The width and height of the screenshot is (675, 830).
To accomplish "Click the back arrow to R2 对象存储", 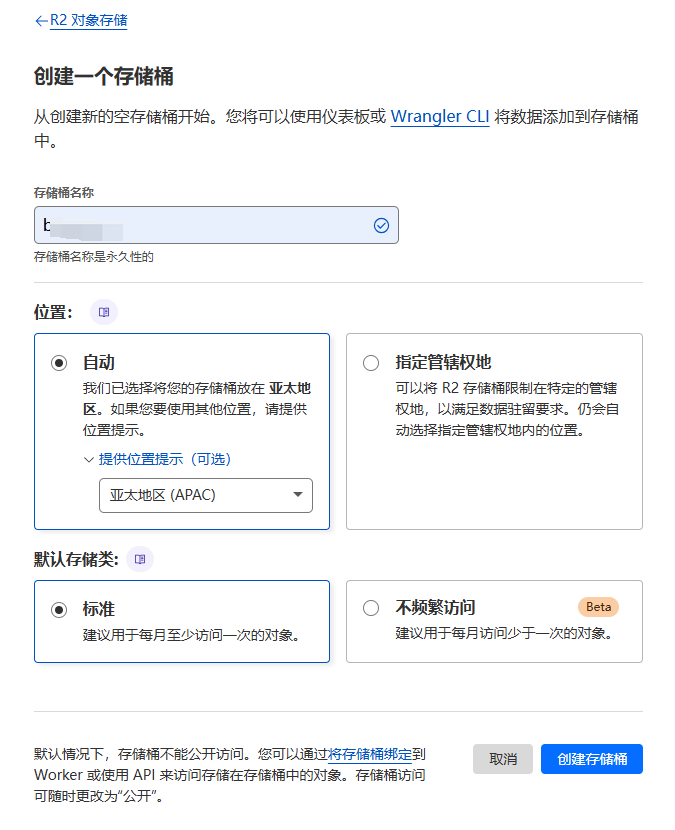I will [41, 21].
